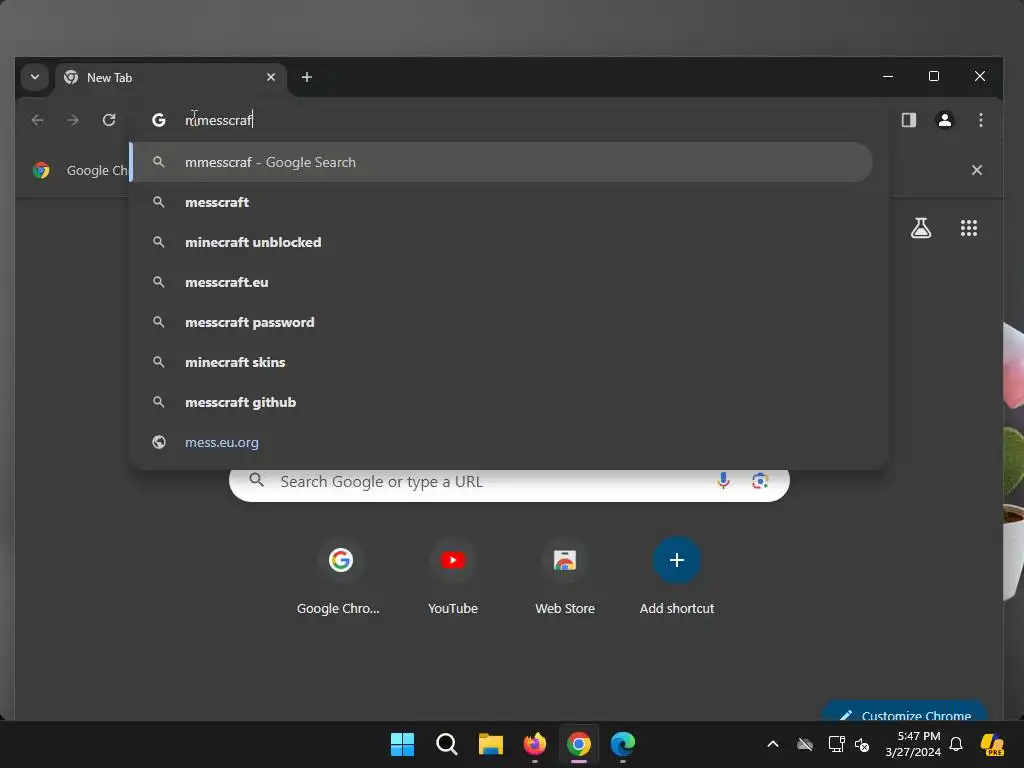Open File Explorer from taskbar
The image size is (1024, 768).
tap(490, 744)
